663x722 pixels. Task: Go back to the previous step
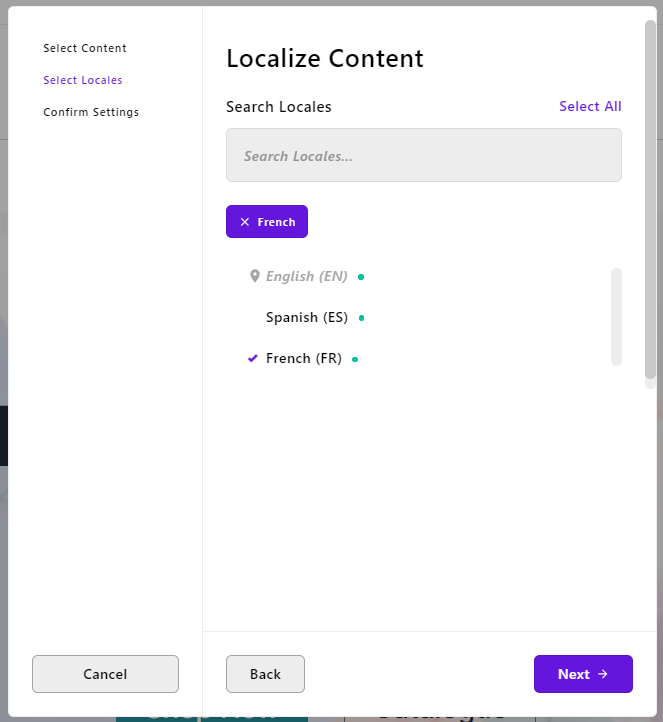pos(265,674)
